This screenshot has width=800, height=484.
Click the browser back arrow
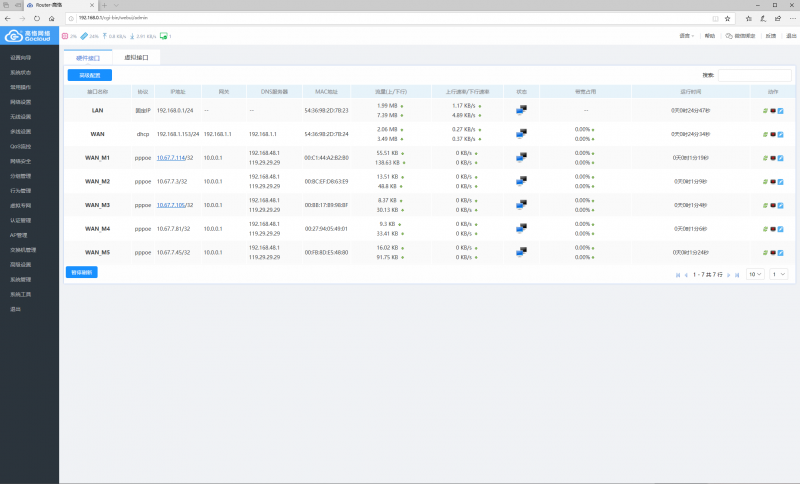coord(8,18)
